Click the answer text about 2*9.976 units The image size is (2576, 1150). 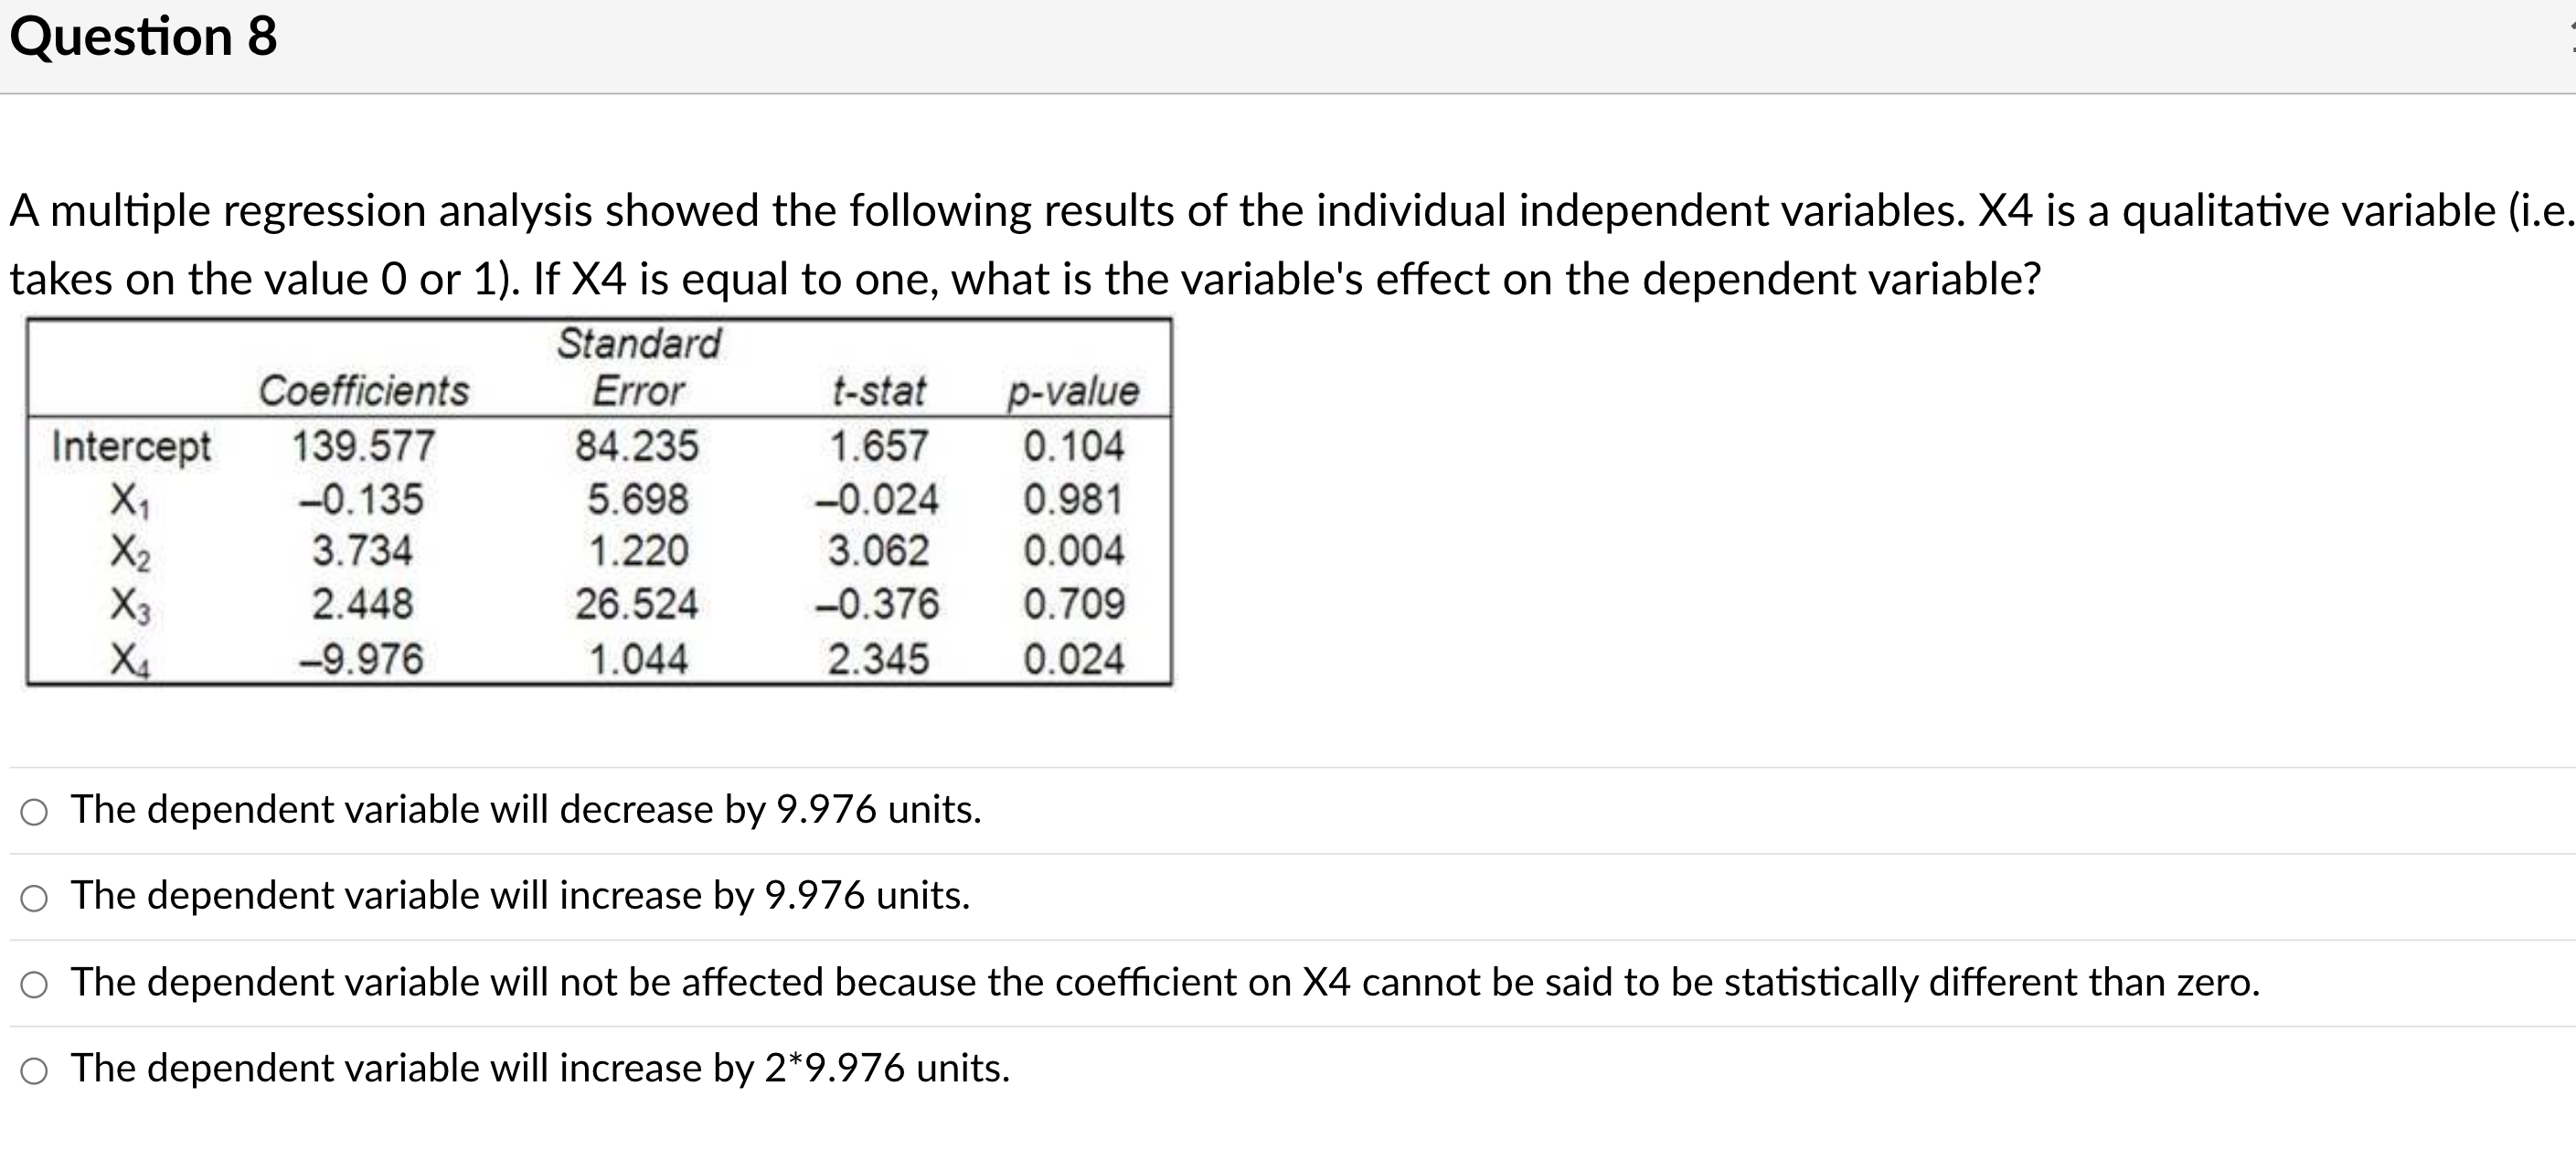pos(540,1068)
